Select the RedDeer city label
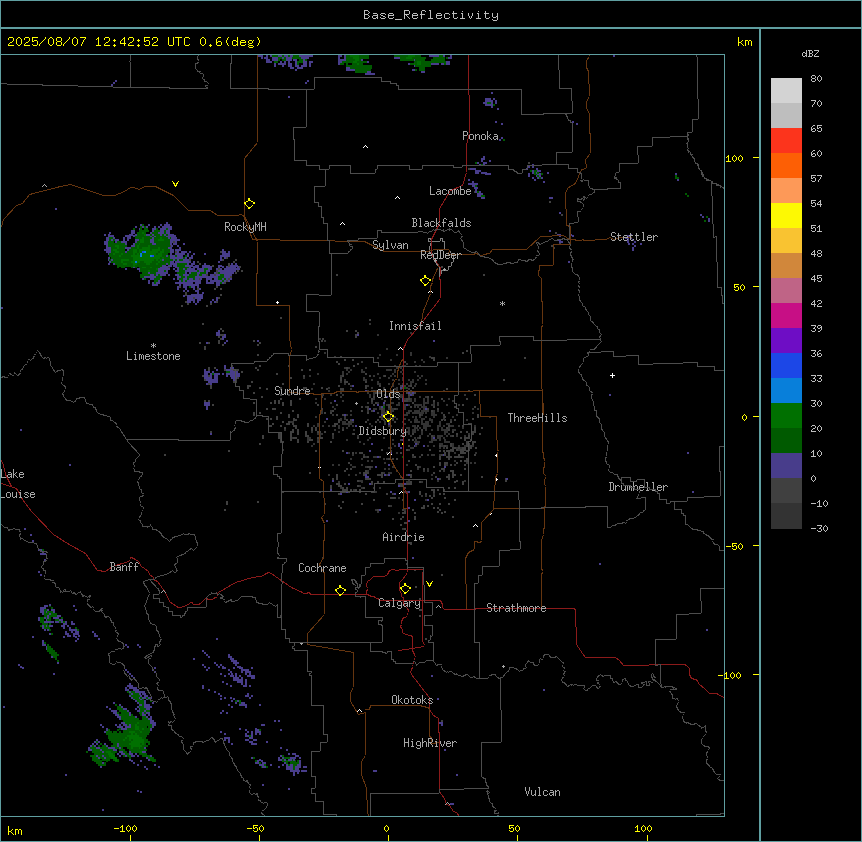862x842 pixels. 440,255
